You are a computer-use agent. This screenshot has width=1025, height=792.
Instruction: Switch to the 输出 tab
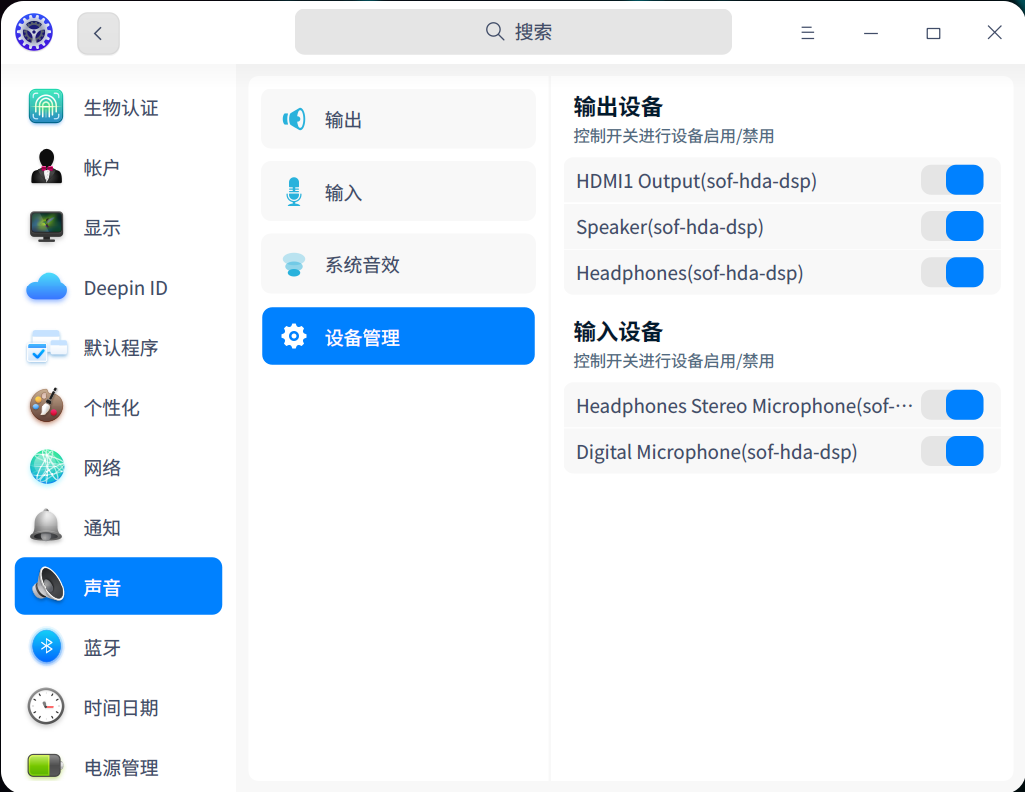(x=398, y=119)
